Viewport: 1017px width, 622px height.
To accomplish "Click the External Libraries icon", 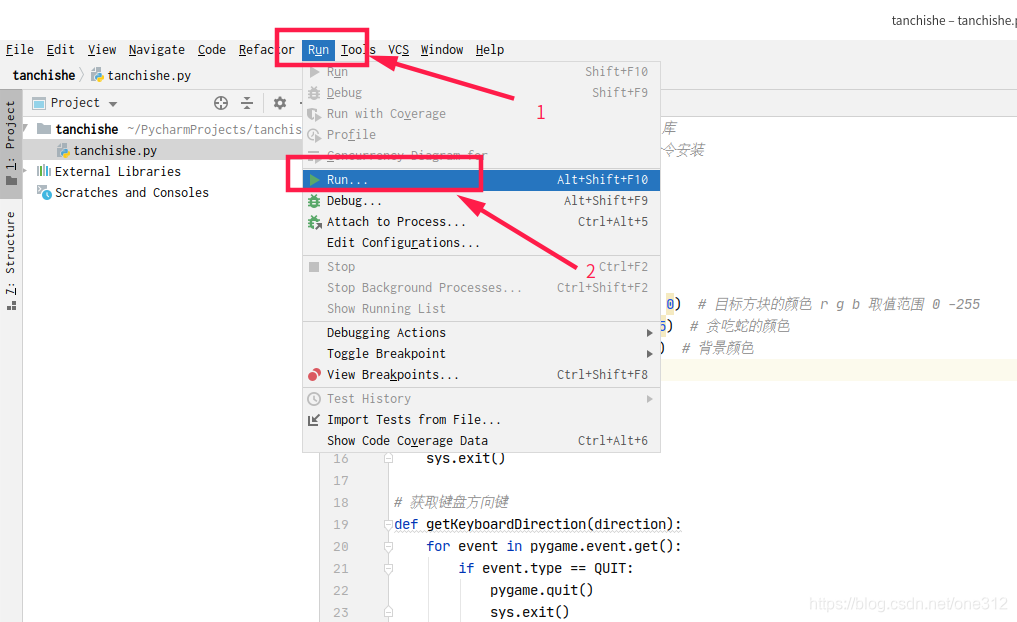I will [43, 171].
